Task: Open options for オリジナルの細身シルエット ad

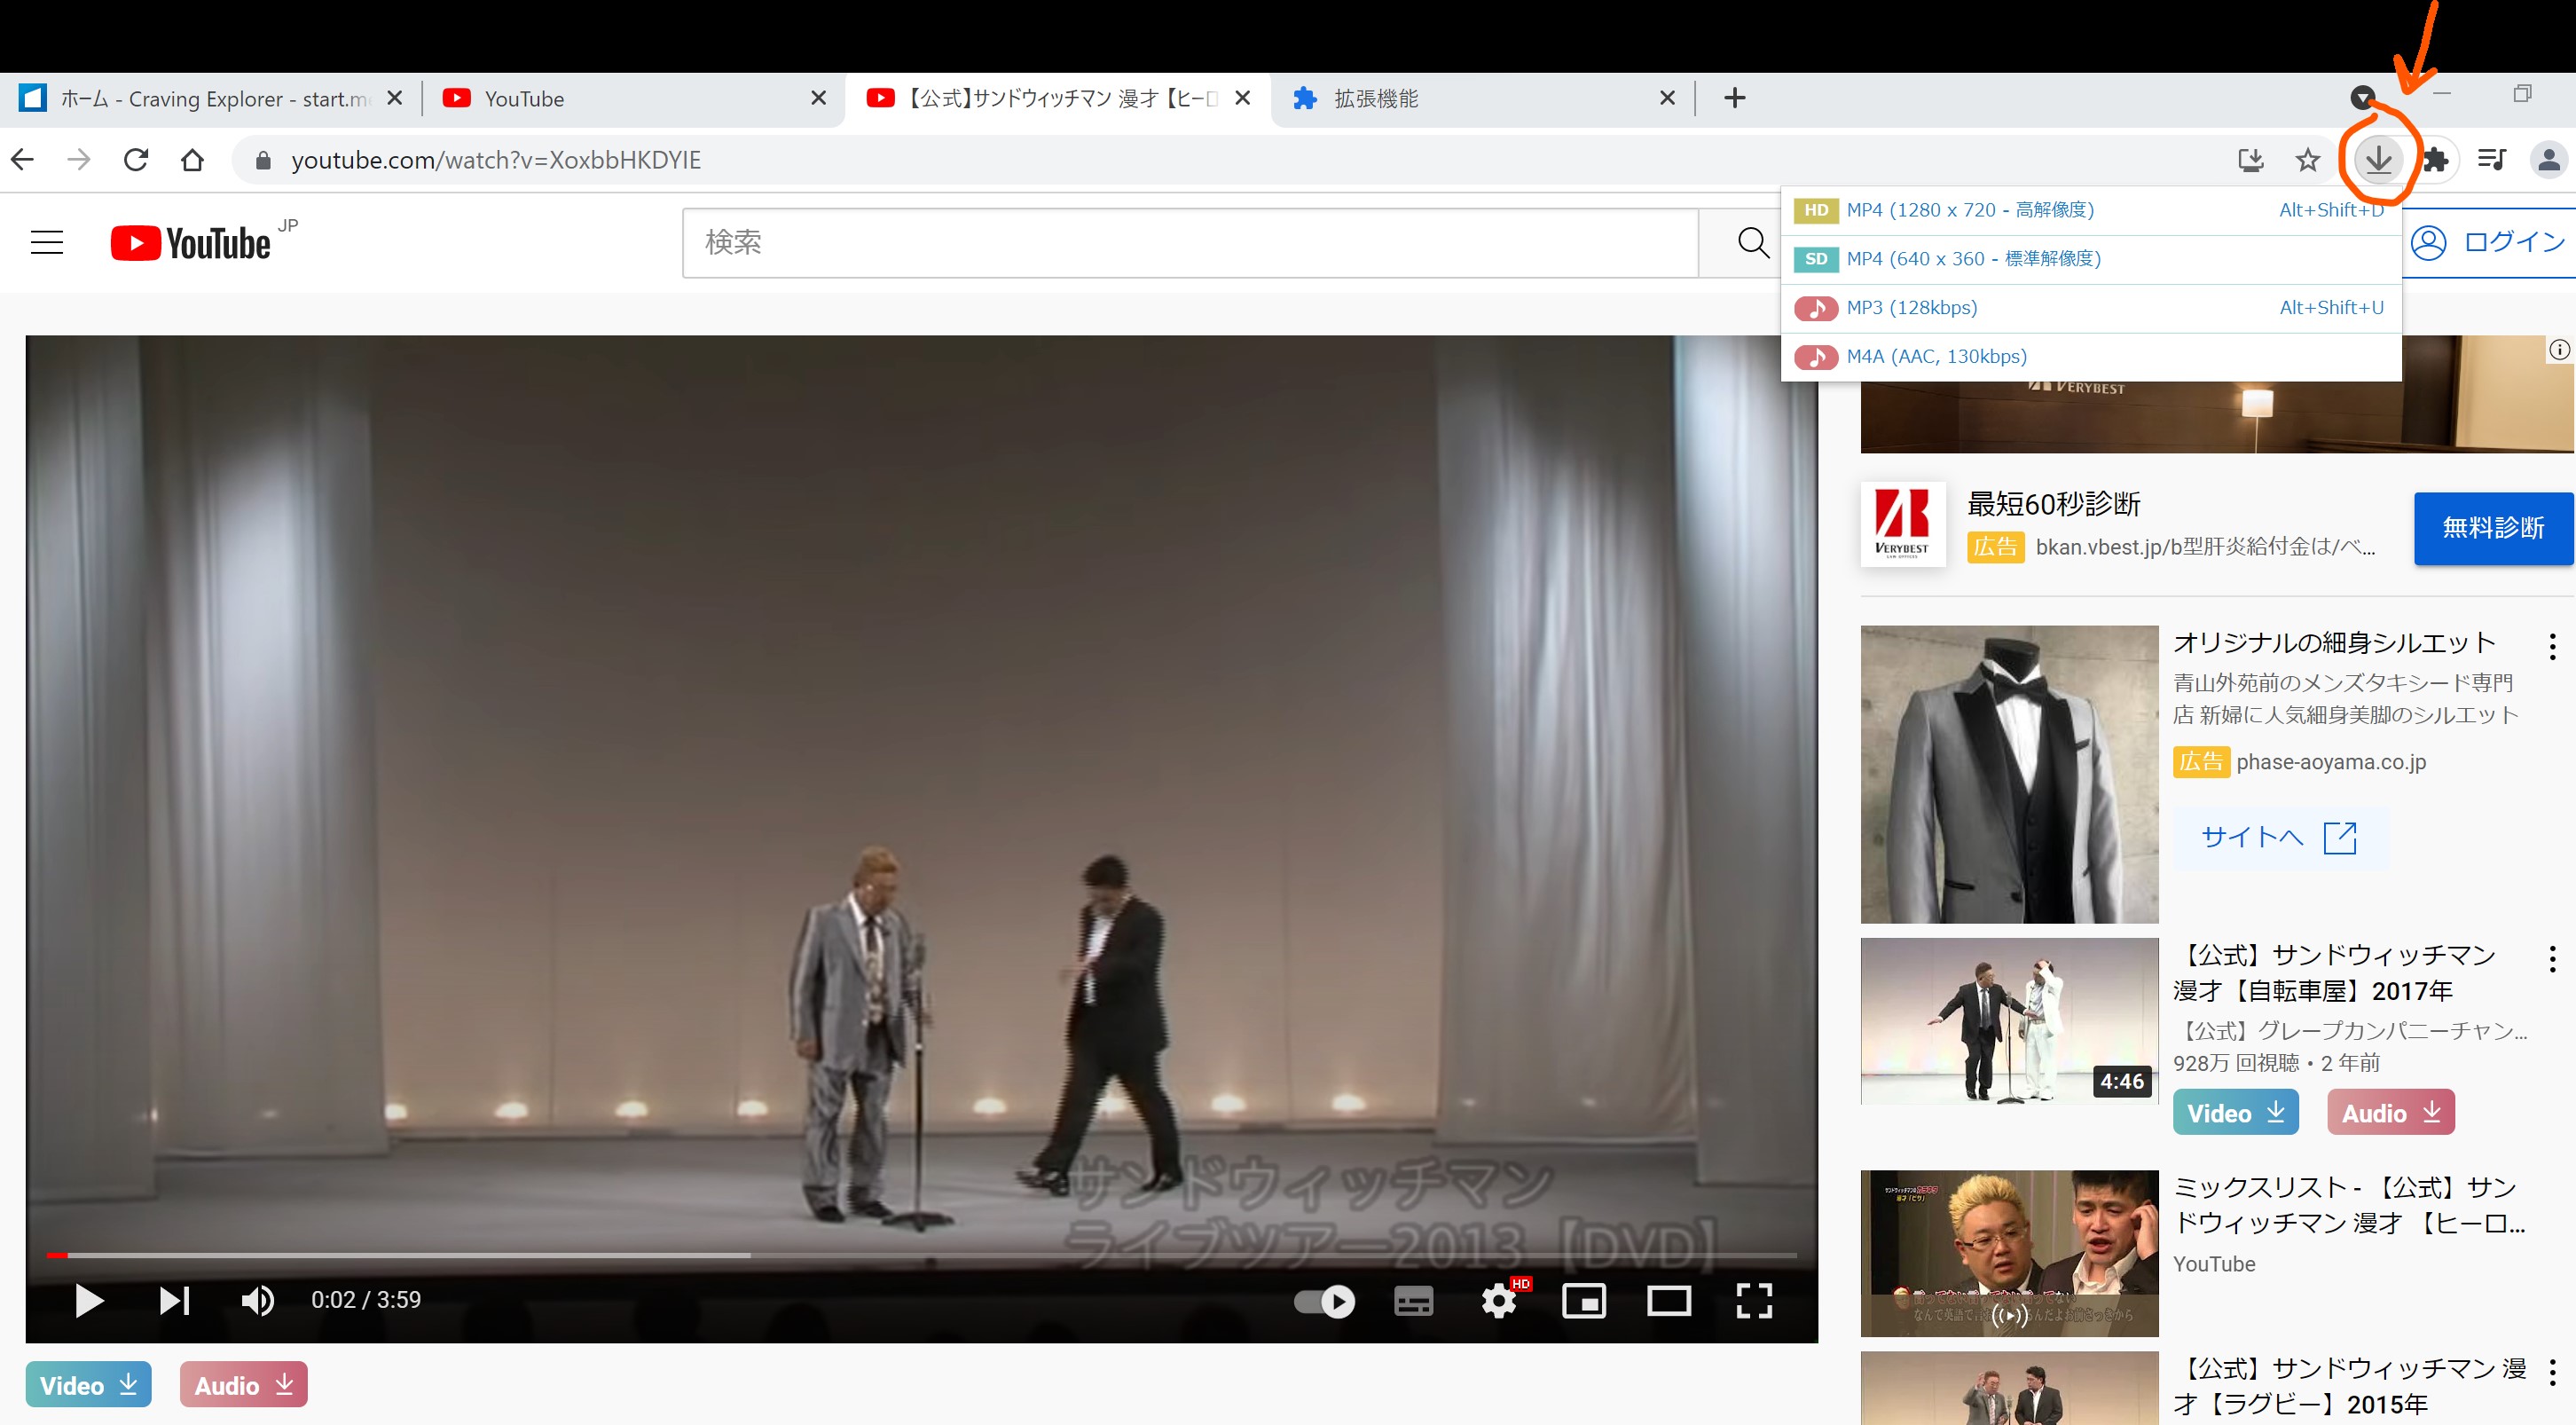Action: tap(2552, 647)
